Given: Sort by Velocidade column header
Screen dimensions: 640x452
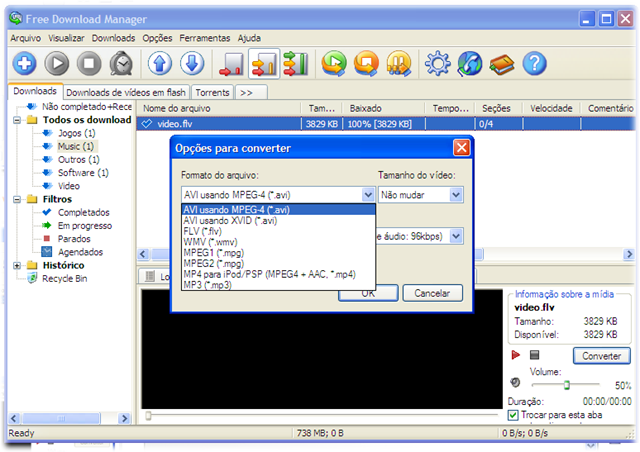Looking at the screenshot, I should [551, 108].
